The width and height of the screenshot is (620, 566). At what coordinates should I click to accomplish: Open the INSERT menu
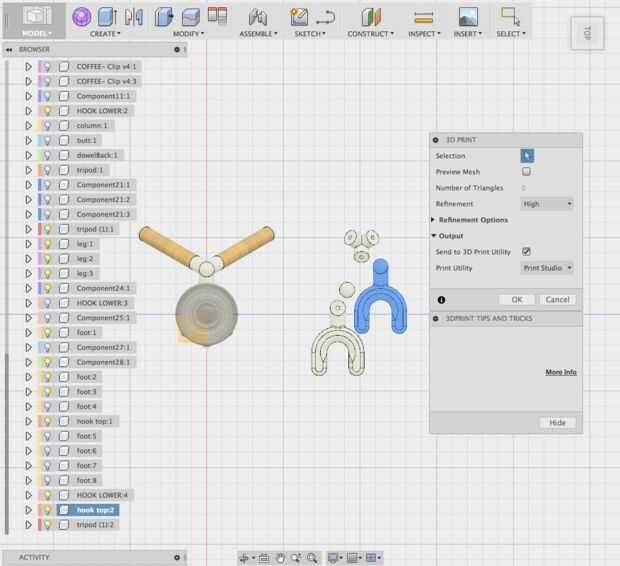point(468,34)
